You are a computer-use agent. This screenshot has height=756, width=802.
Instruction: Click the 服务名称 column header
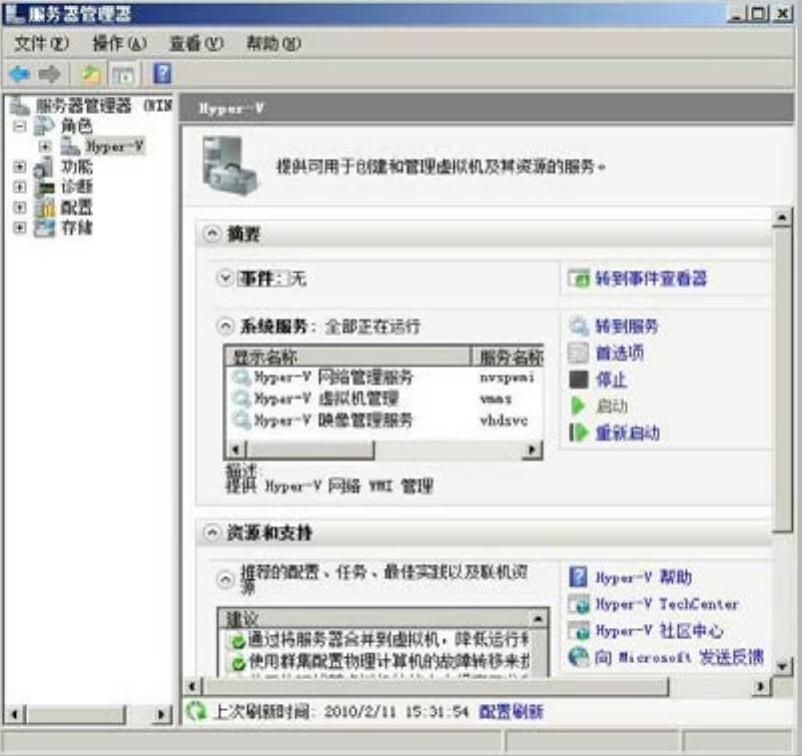pyautogui.click(x=507, y=357)
